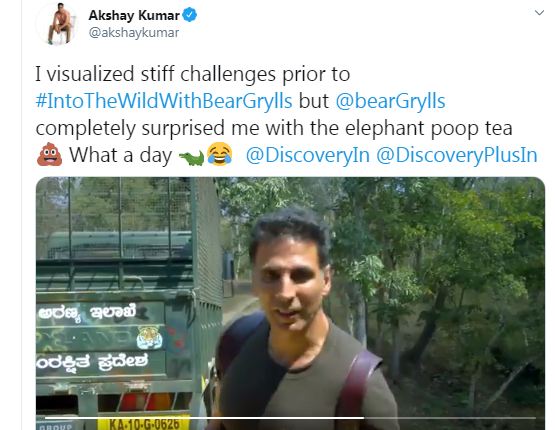This screenshot has width=555, height=430.
Task: Open Akshay Kumar's profile picture
Action: click(x=59, y=24)
